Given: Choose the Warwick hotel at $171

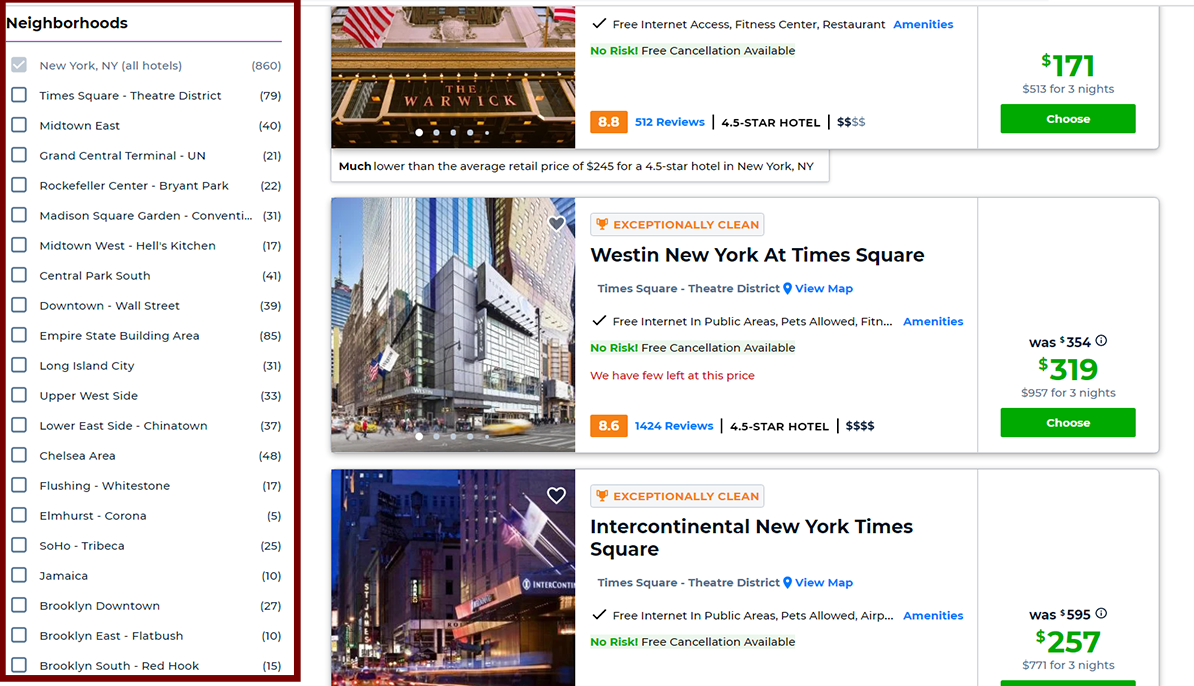Looking at the screenshot, I should [1068, 119].
